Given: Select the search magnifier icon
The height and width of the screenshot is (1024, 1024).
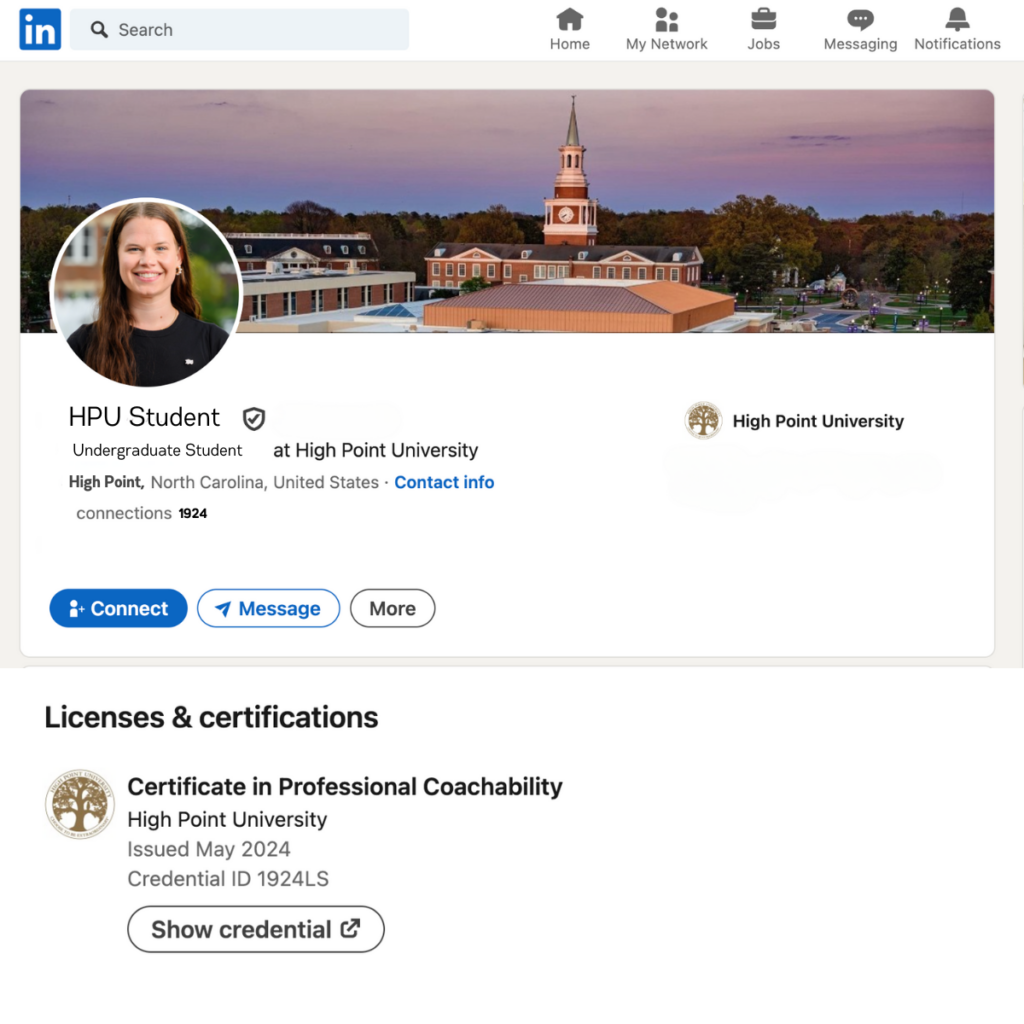Looking at the screenshot, I should tap(98, 30).
